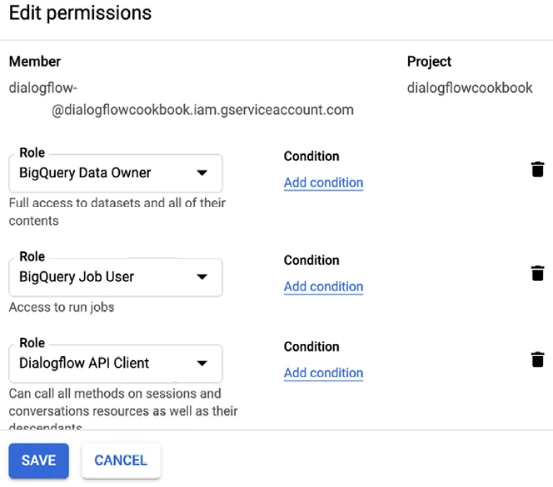Remove the BigQuery Job User role
Image resolution: width=553 pixels, height=487 pixels.
537,273
